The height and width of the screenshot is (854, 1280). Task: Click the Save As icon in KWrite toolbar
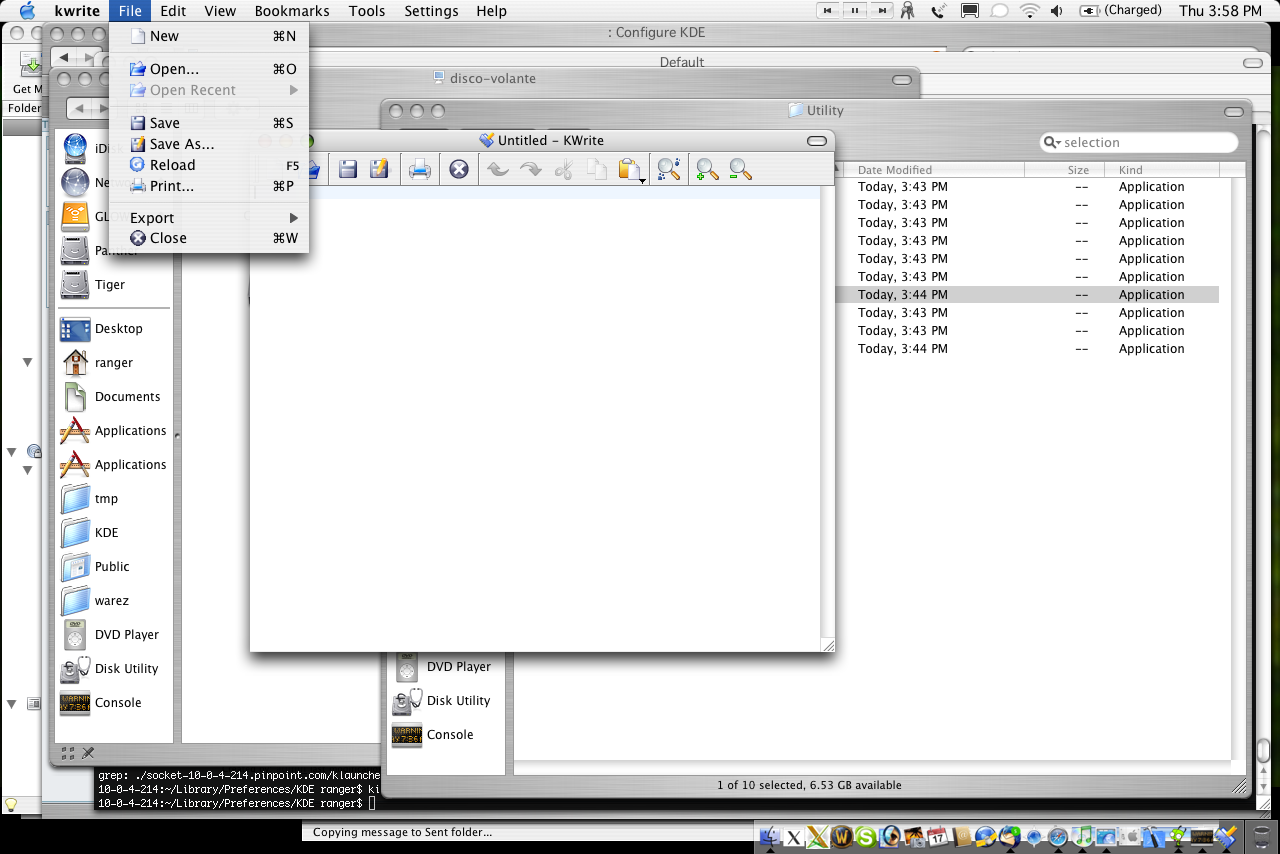[379, 169]
